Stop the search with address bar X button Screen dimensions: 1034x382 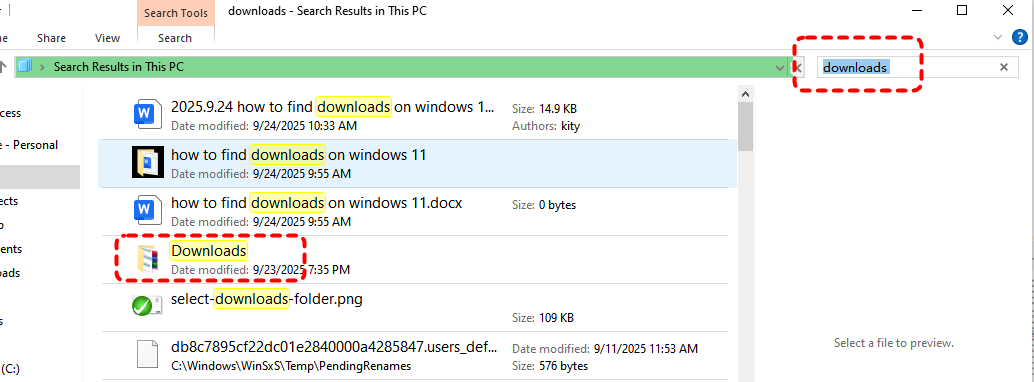coord(798,67)
